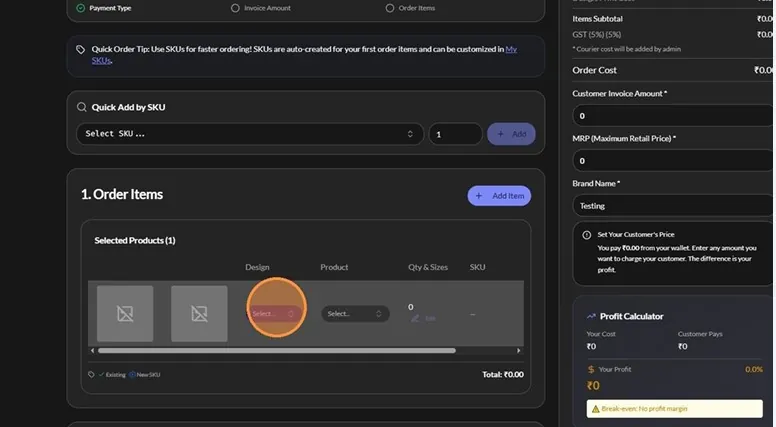Click the plus icon in Add Item button
The width and height of the screenshot is (776, 427).
coord(479,196)
